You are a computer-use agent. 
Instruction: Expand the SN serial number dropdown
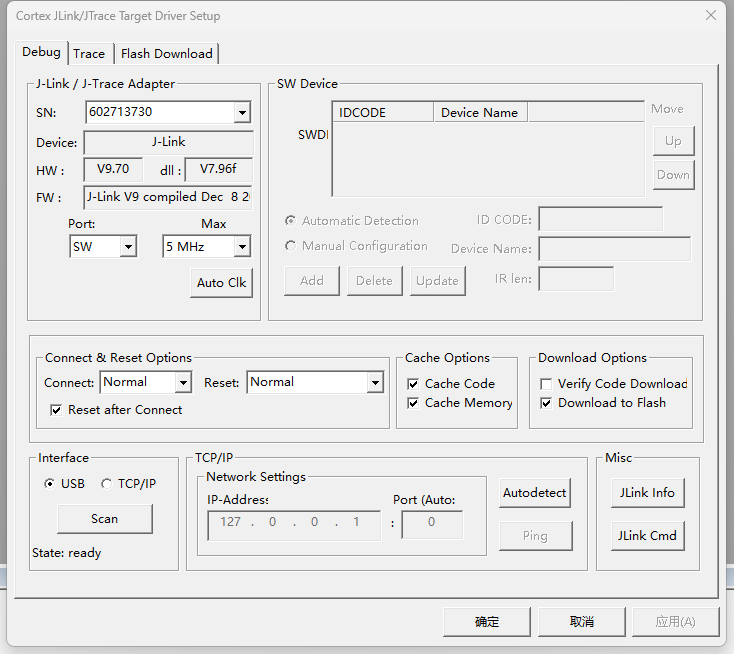(242, 112)
